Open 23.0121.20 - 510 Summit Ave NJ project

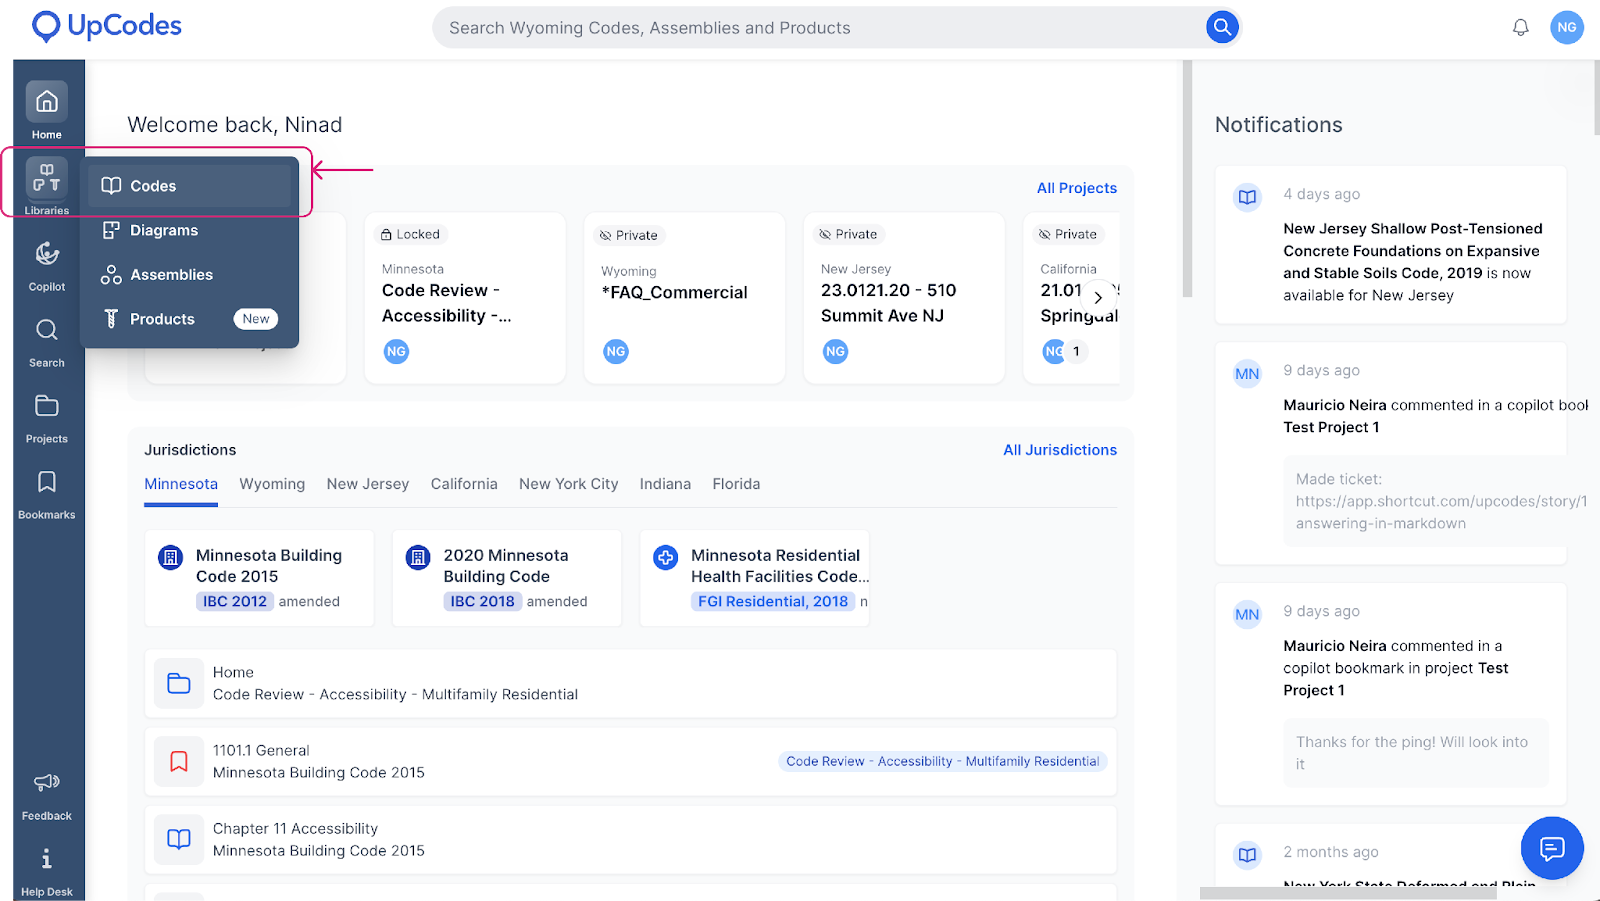[904, 297]
